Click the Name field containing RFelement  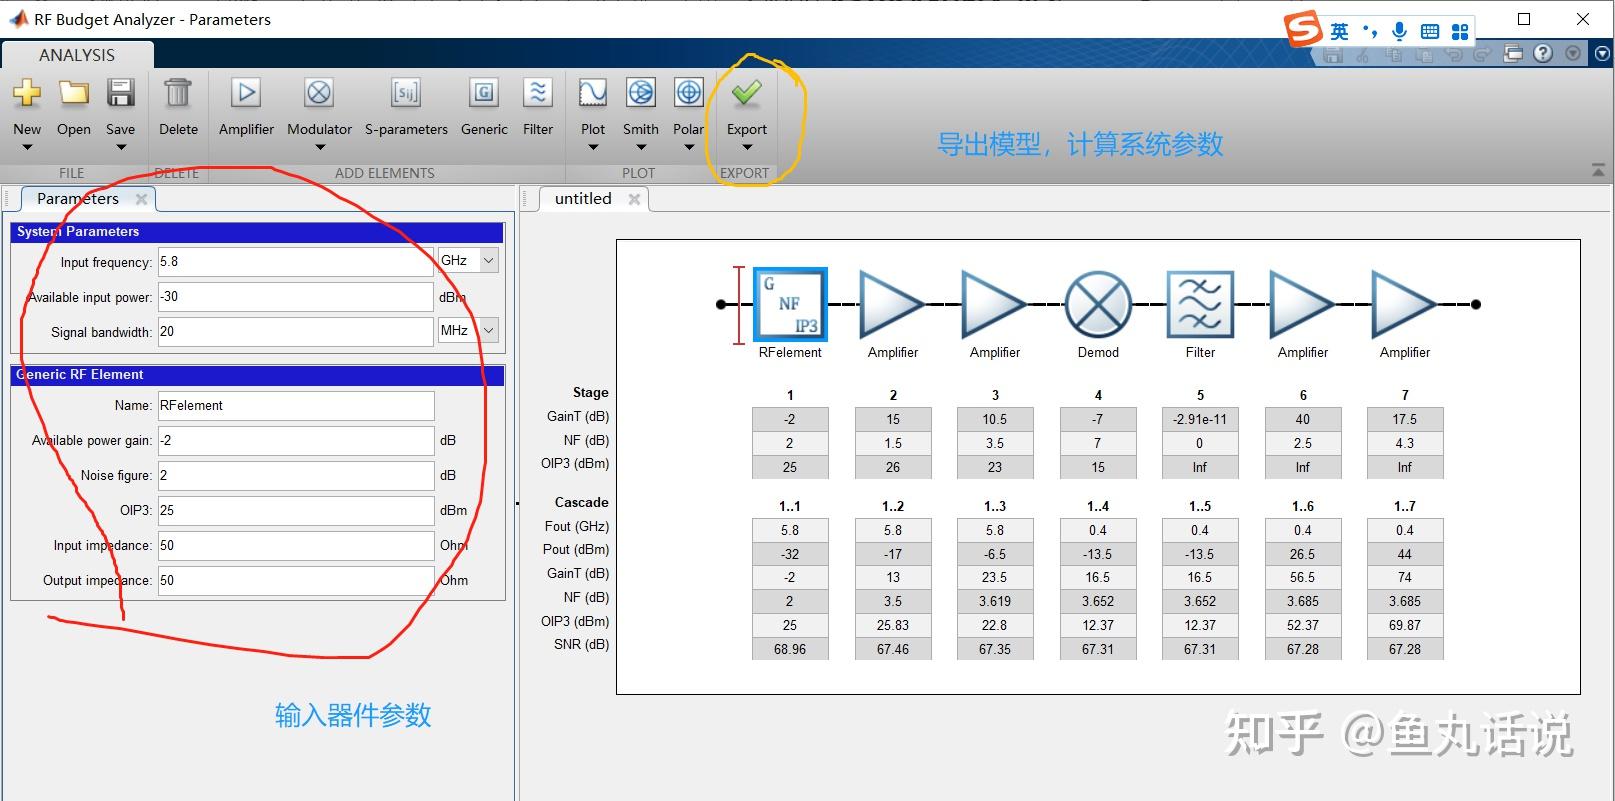click(x=296, y=405)
